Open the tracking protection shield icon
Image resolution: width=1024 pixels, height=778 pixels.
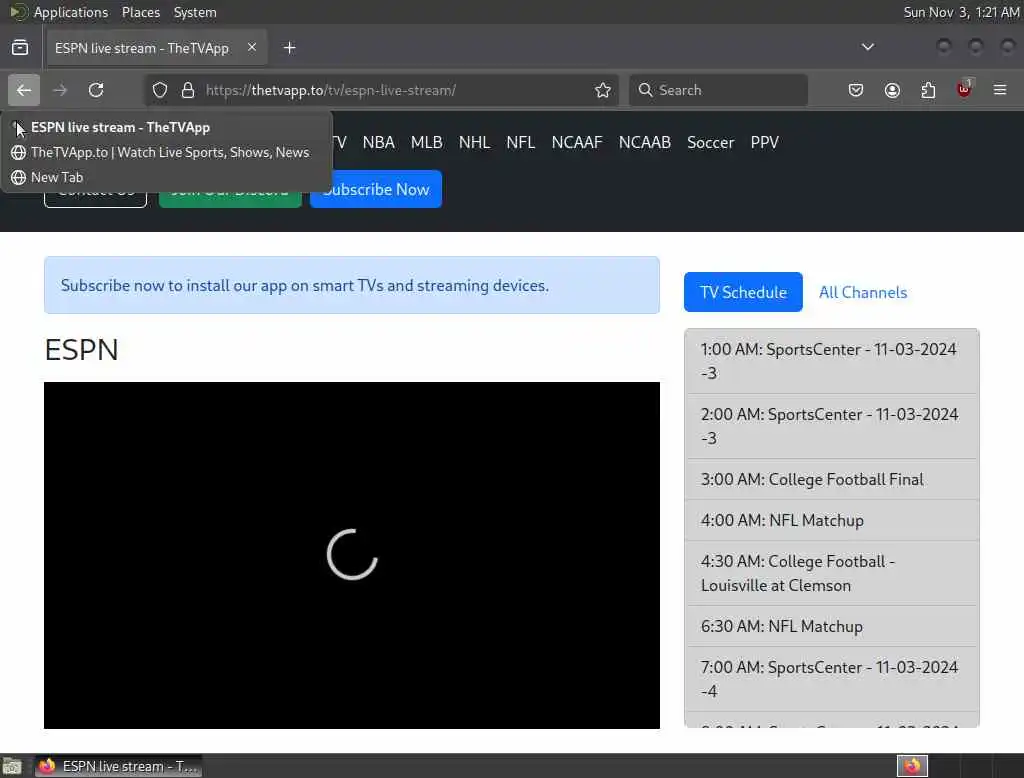[x=160, y=90]
